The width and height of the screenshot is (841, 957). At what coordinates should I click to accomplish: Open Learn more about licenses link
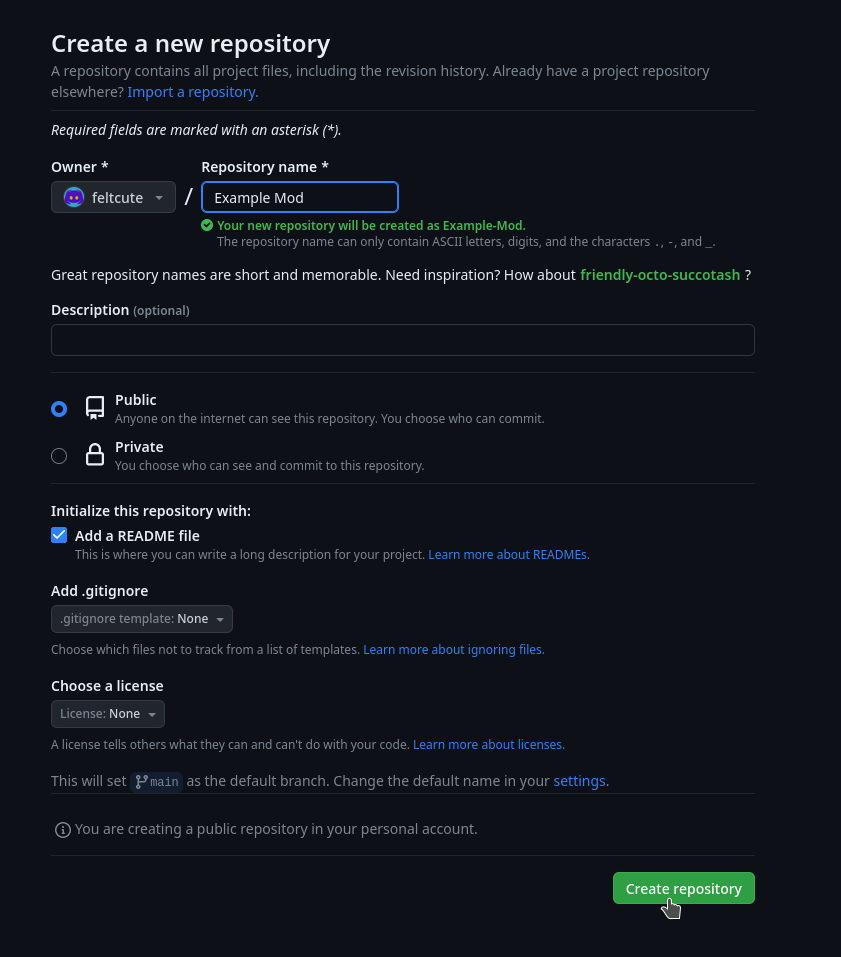tap(488, 744)
